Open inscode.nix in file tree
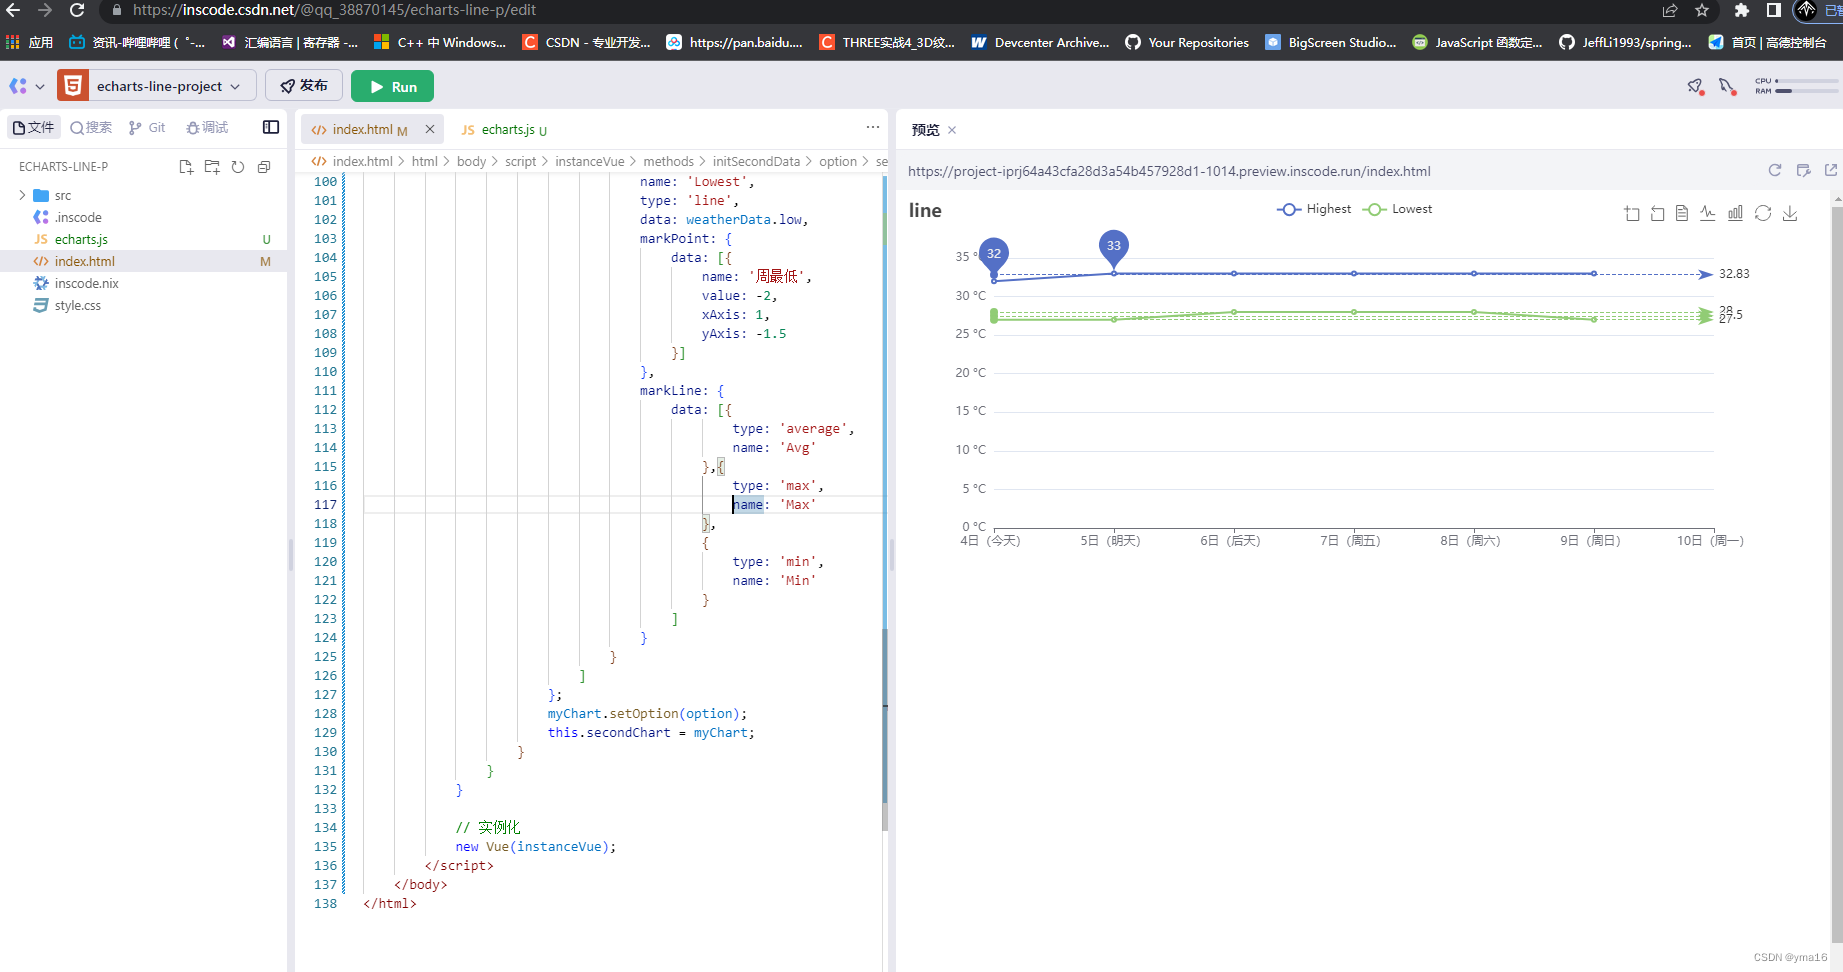1843x972 pixels. (86, 283)
